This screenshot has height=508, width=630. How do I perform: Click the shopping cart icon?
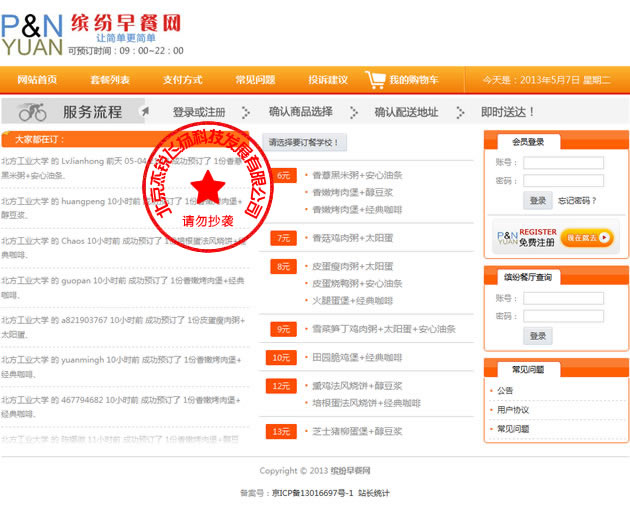point(375,80)
